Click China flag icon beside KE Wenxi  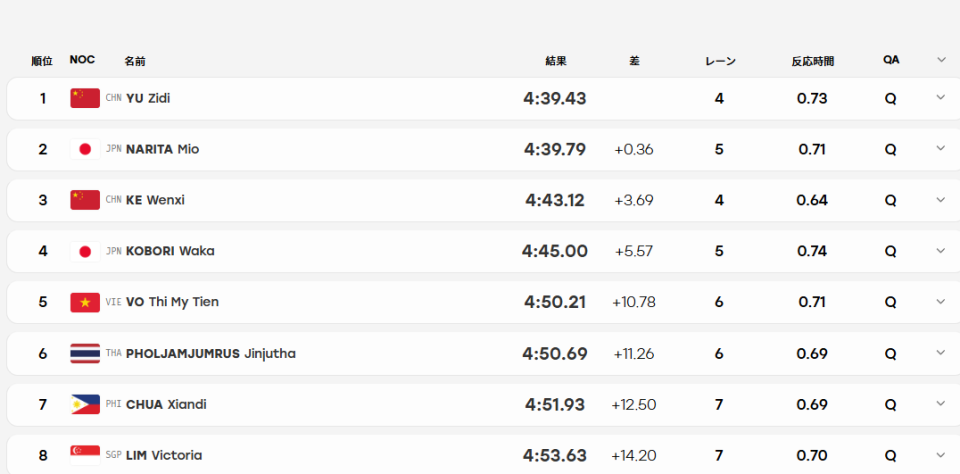(85, 200)
